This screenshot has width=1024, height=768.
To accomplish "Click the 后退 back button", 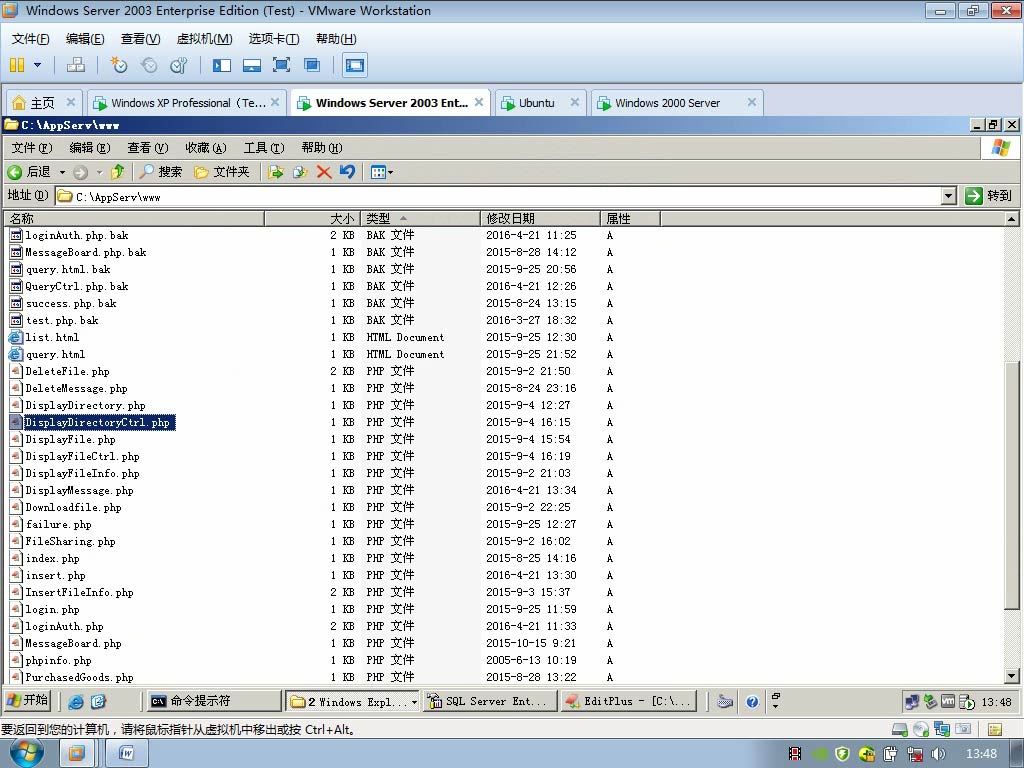I will coord(29,172).
